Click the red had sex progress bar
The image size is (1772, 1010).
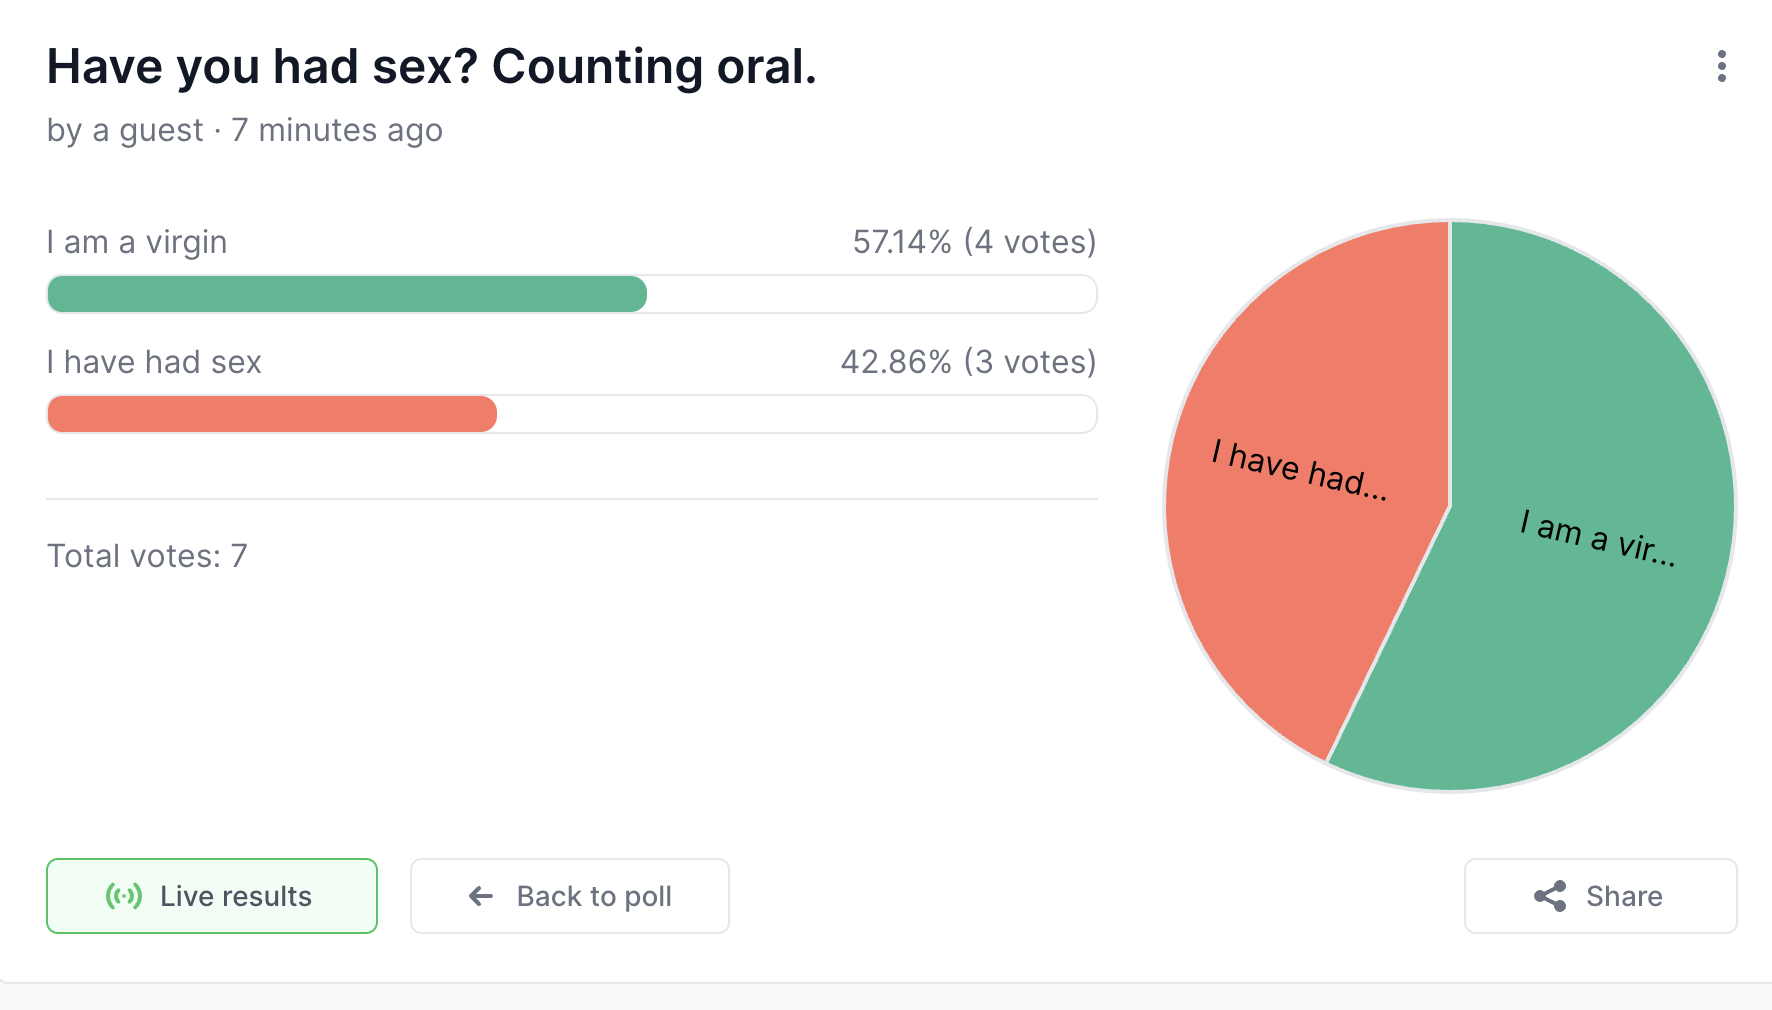[x=272, y=414]
